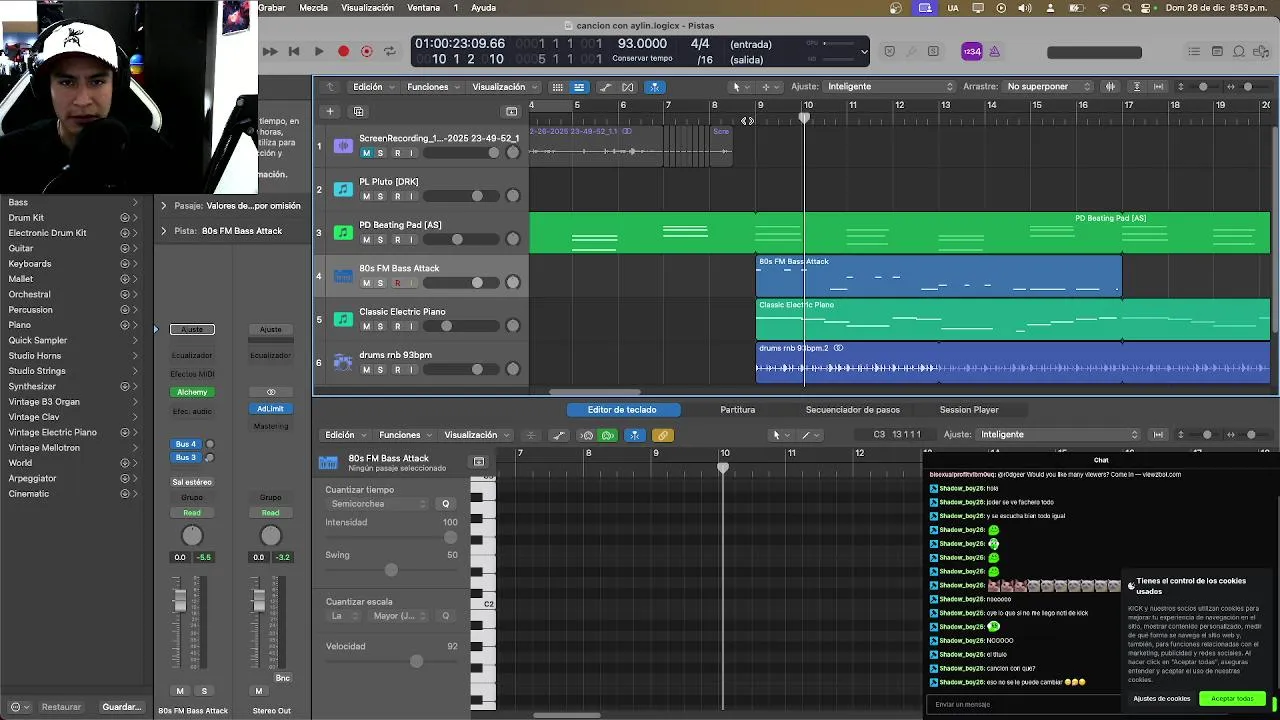The width and height of the screenshot is (1280, 720).
Task: Show automation icon in piano roll toolbar
Action: pos(559,435)
